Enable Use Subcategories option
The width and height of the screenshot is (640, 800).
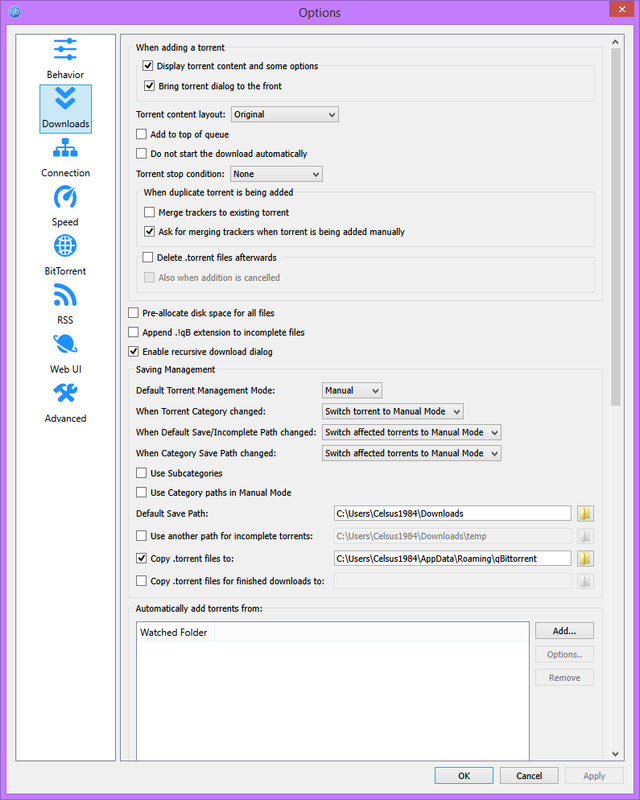click(141, 473)
